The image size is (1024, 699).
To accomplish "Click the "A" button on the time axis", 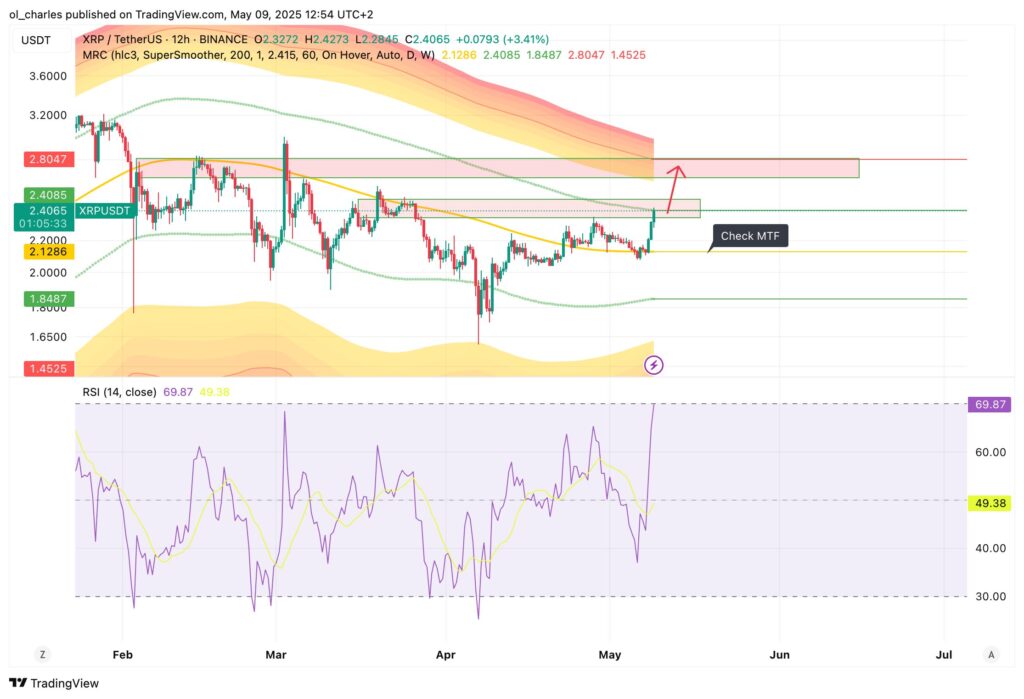I will click(x=993, y=652).
